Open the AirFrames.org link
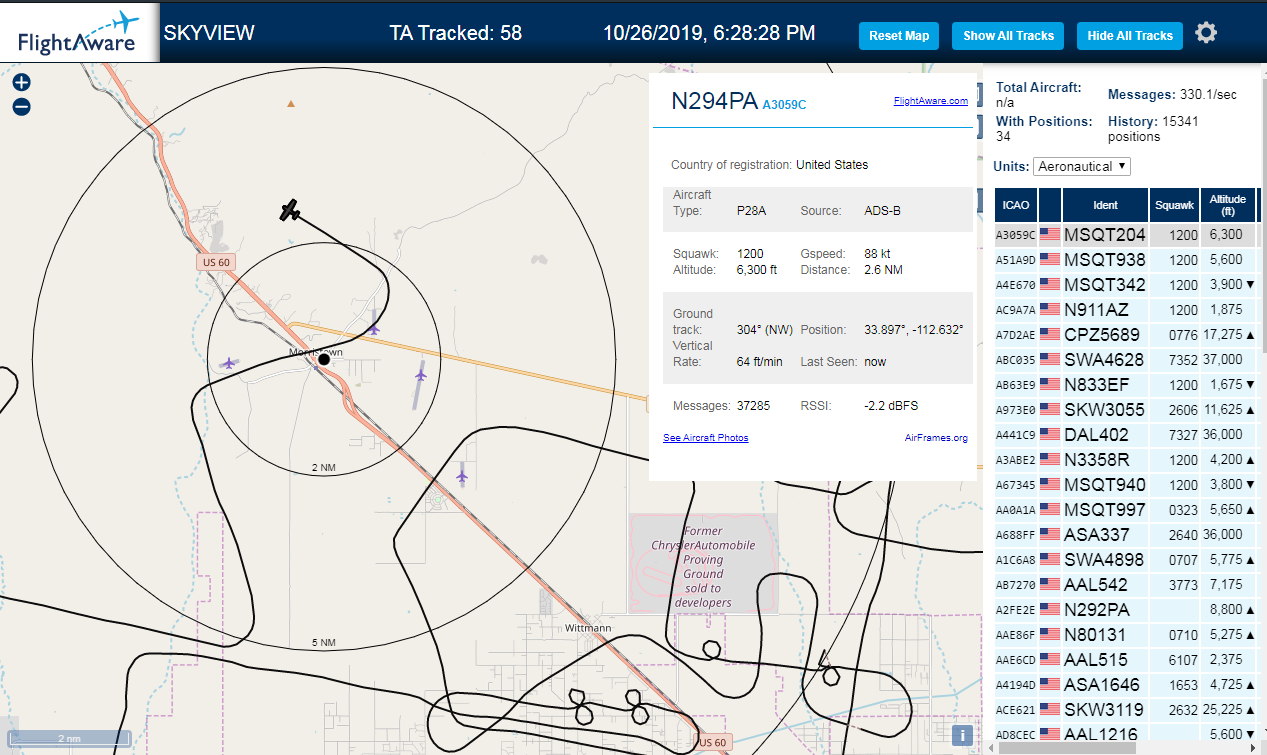 pos(936,438)
